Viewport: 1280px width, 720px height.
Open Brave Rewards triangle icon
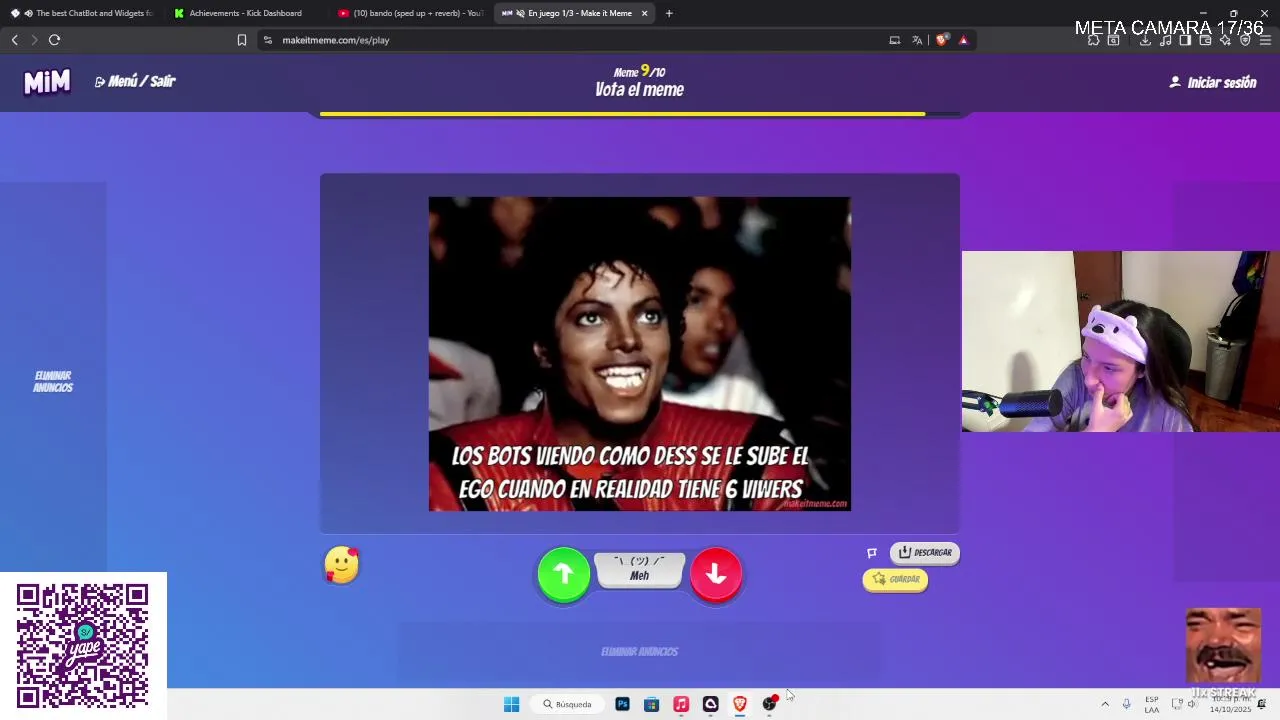click(963, 40)
